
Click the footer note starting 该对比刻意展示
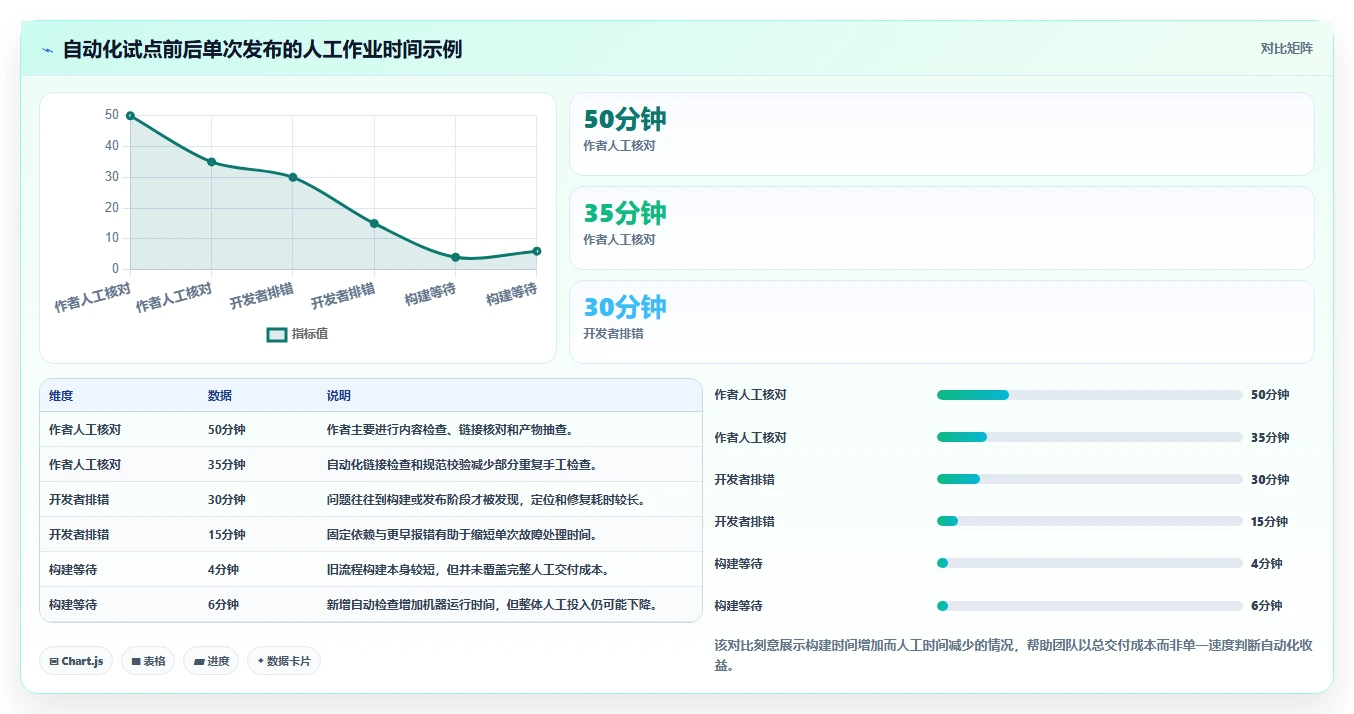coord(1013,655)
